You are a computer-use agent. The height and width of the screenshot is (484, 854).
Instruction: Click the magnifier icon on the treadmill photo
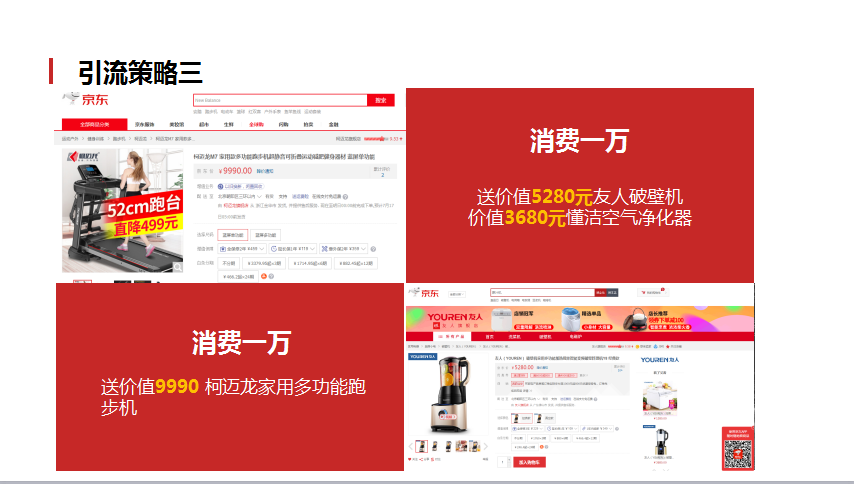178,267
